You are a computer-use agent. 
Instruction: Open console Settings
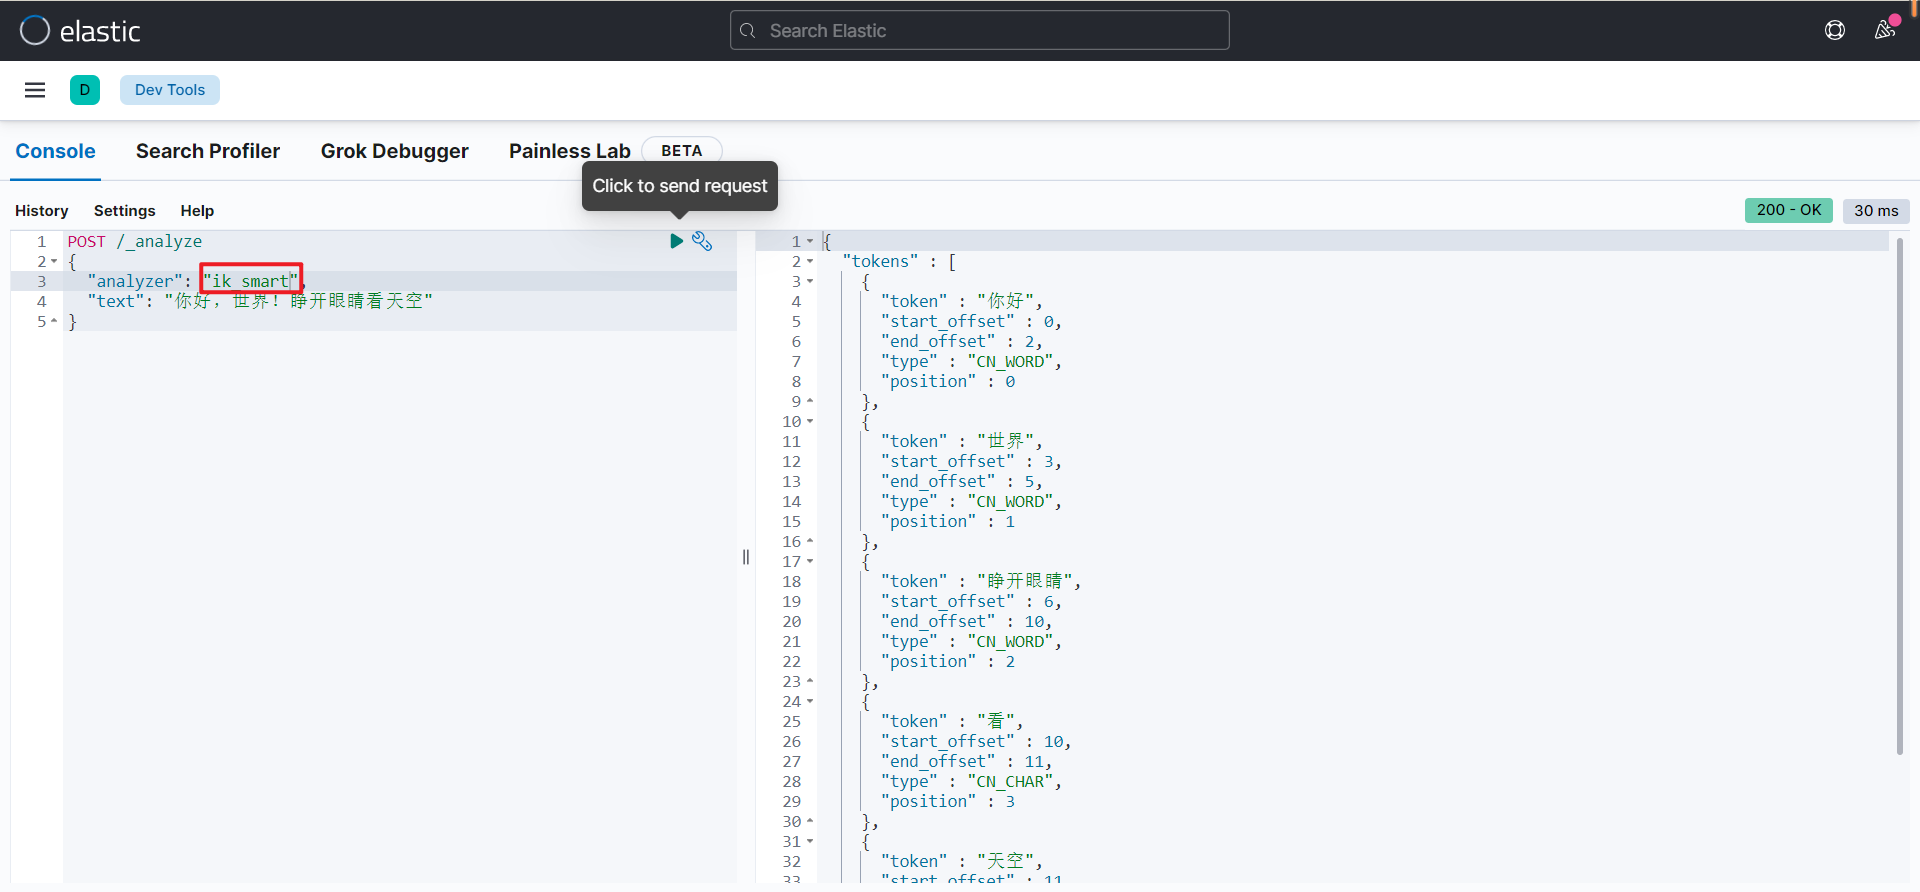(x=125, y=211)
